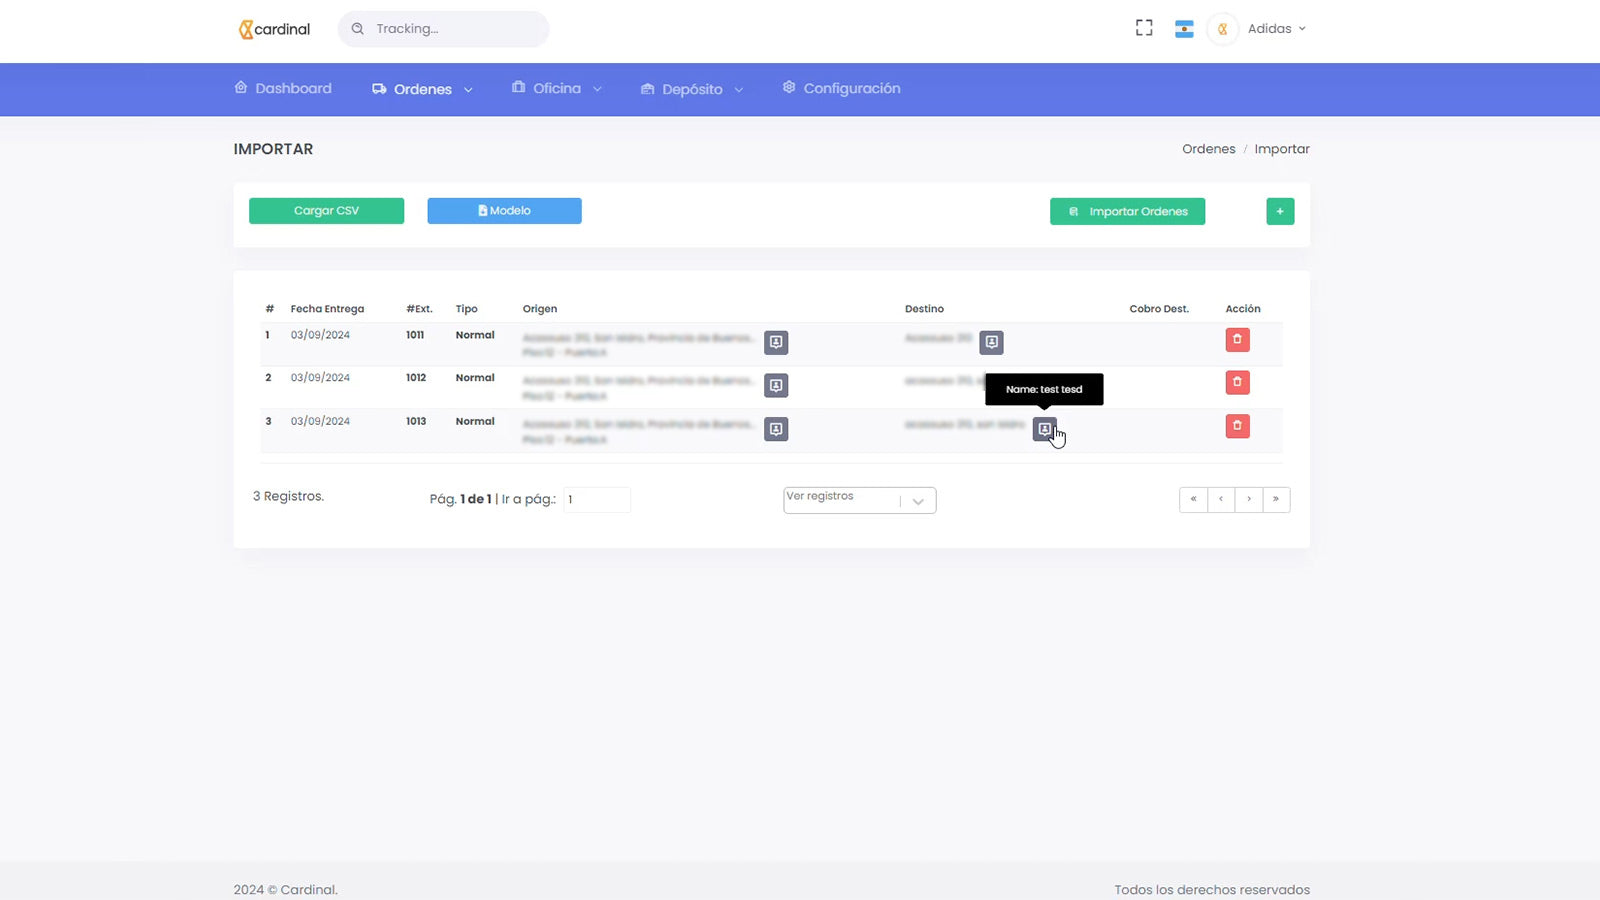Image resolution: width=1600 pixels, height=900 pixels.
Task: Delete order row 1012 with trash icon
Action: click(1237, 383)
